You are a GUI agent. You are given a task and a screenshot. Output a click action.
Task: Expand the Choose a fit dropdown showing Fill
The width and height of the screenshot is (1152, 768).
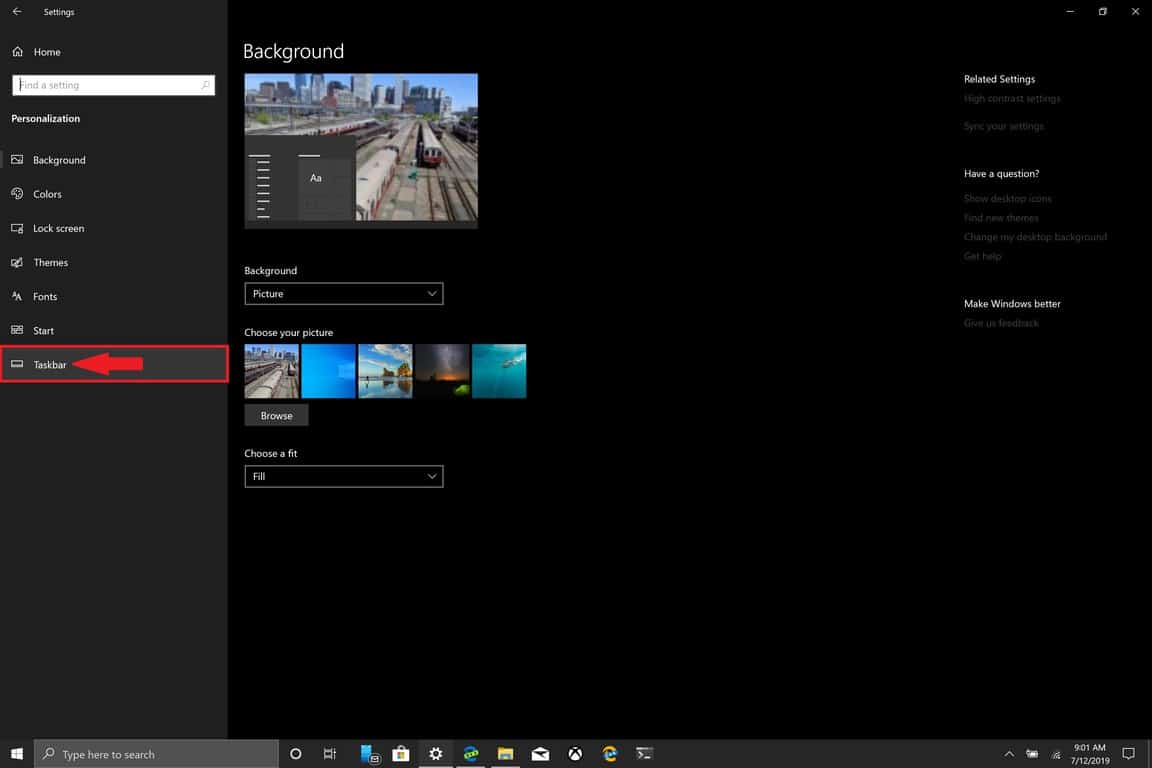(x=344, y=477)
